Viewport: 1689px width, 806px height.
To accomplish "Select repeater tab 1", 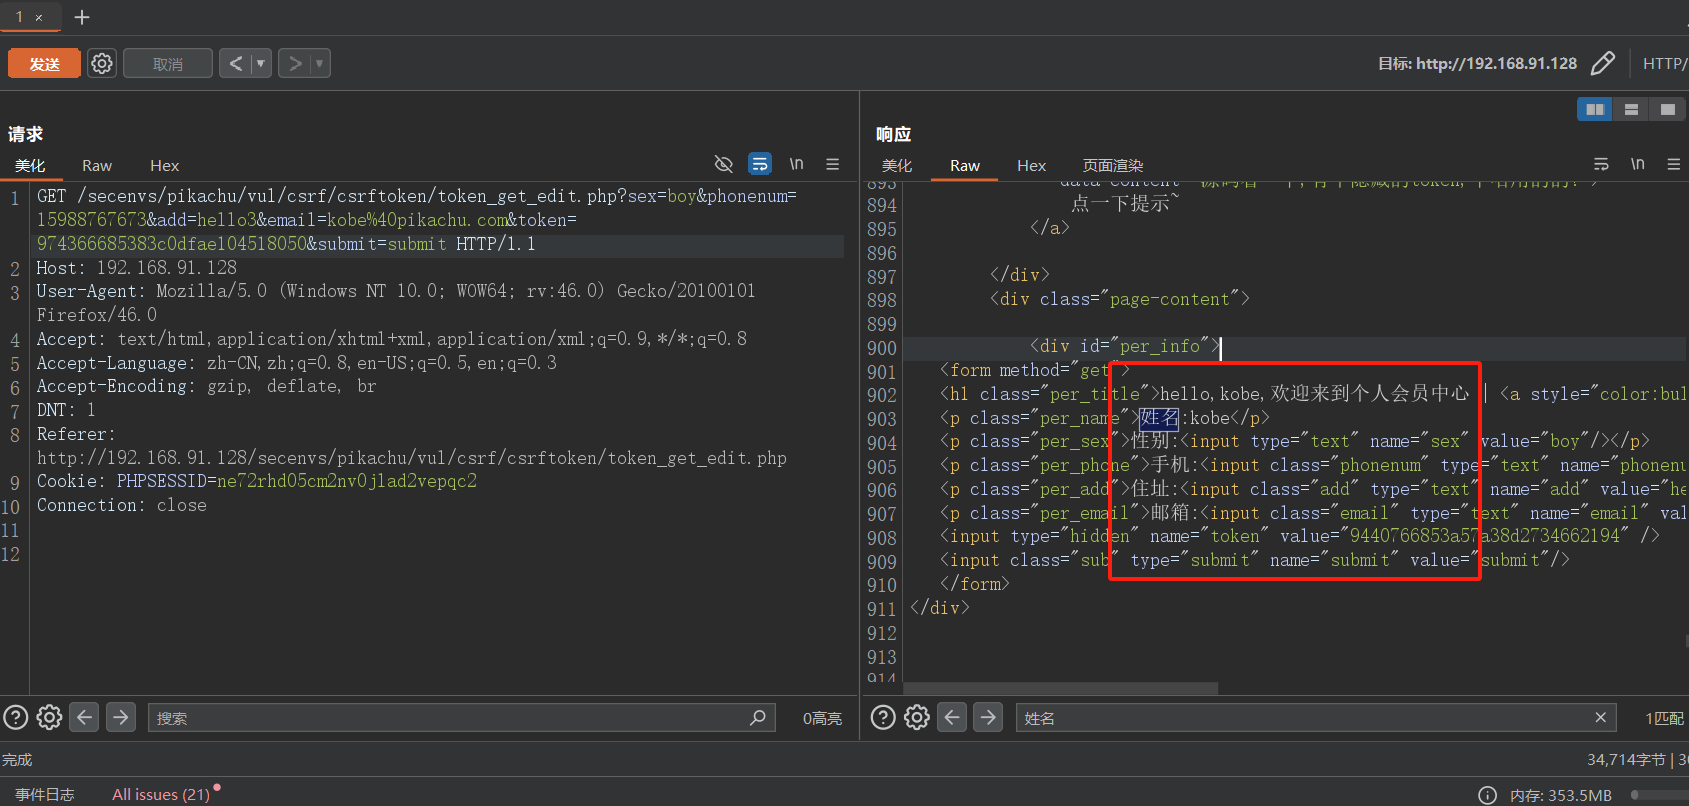I will pyautogui.click(x=20, y=17).
